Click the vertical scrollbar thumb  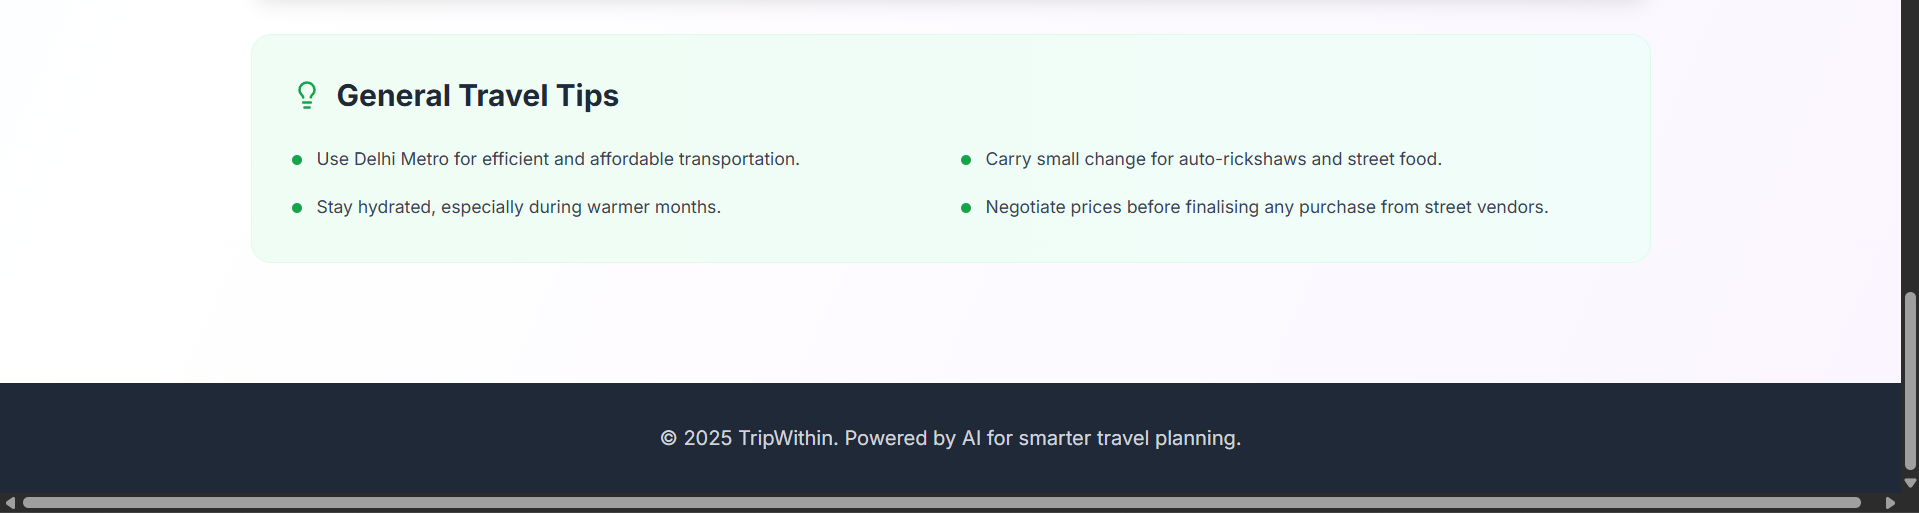pos(1910,380)
